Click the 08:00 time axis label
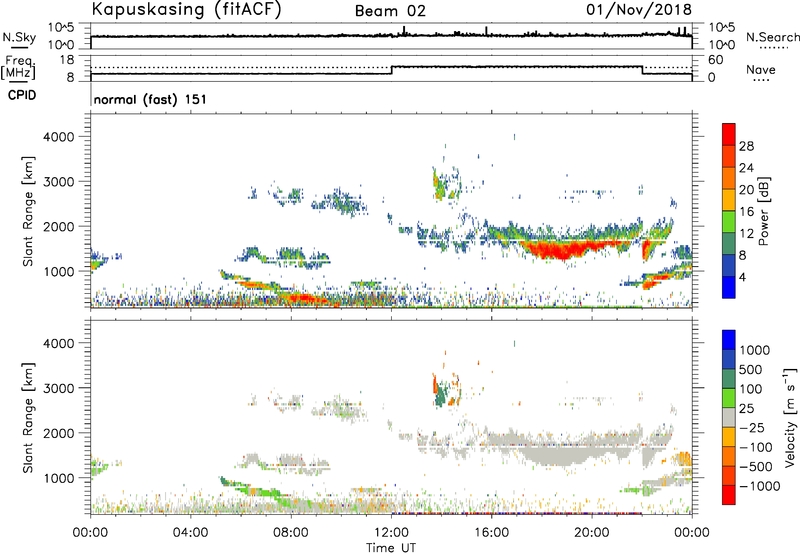 (x=291, y=533)
